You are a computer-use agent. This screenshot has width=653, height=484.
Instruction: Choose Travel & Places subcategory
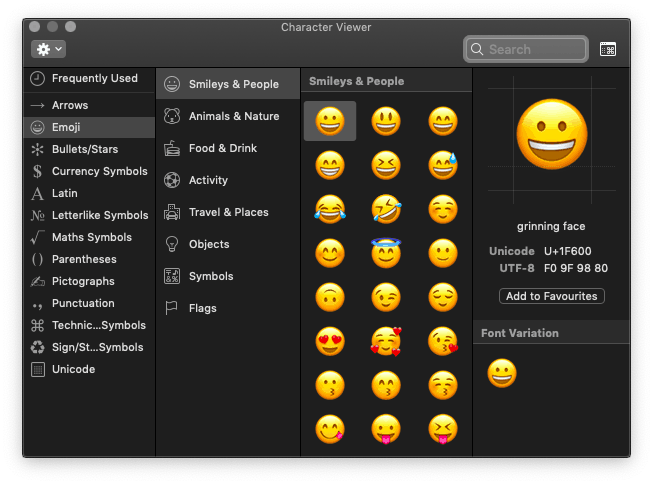(228, 212)
